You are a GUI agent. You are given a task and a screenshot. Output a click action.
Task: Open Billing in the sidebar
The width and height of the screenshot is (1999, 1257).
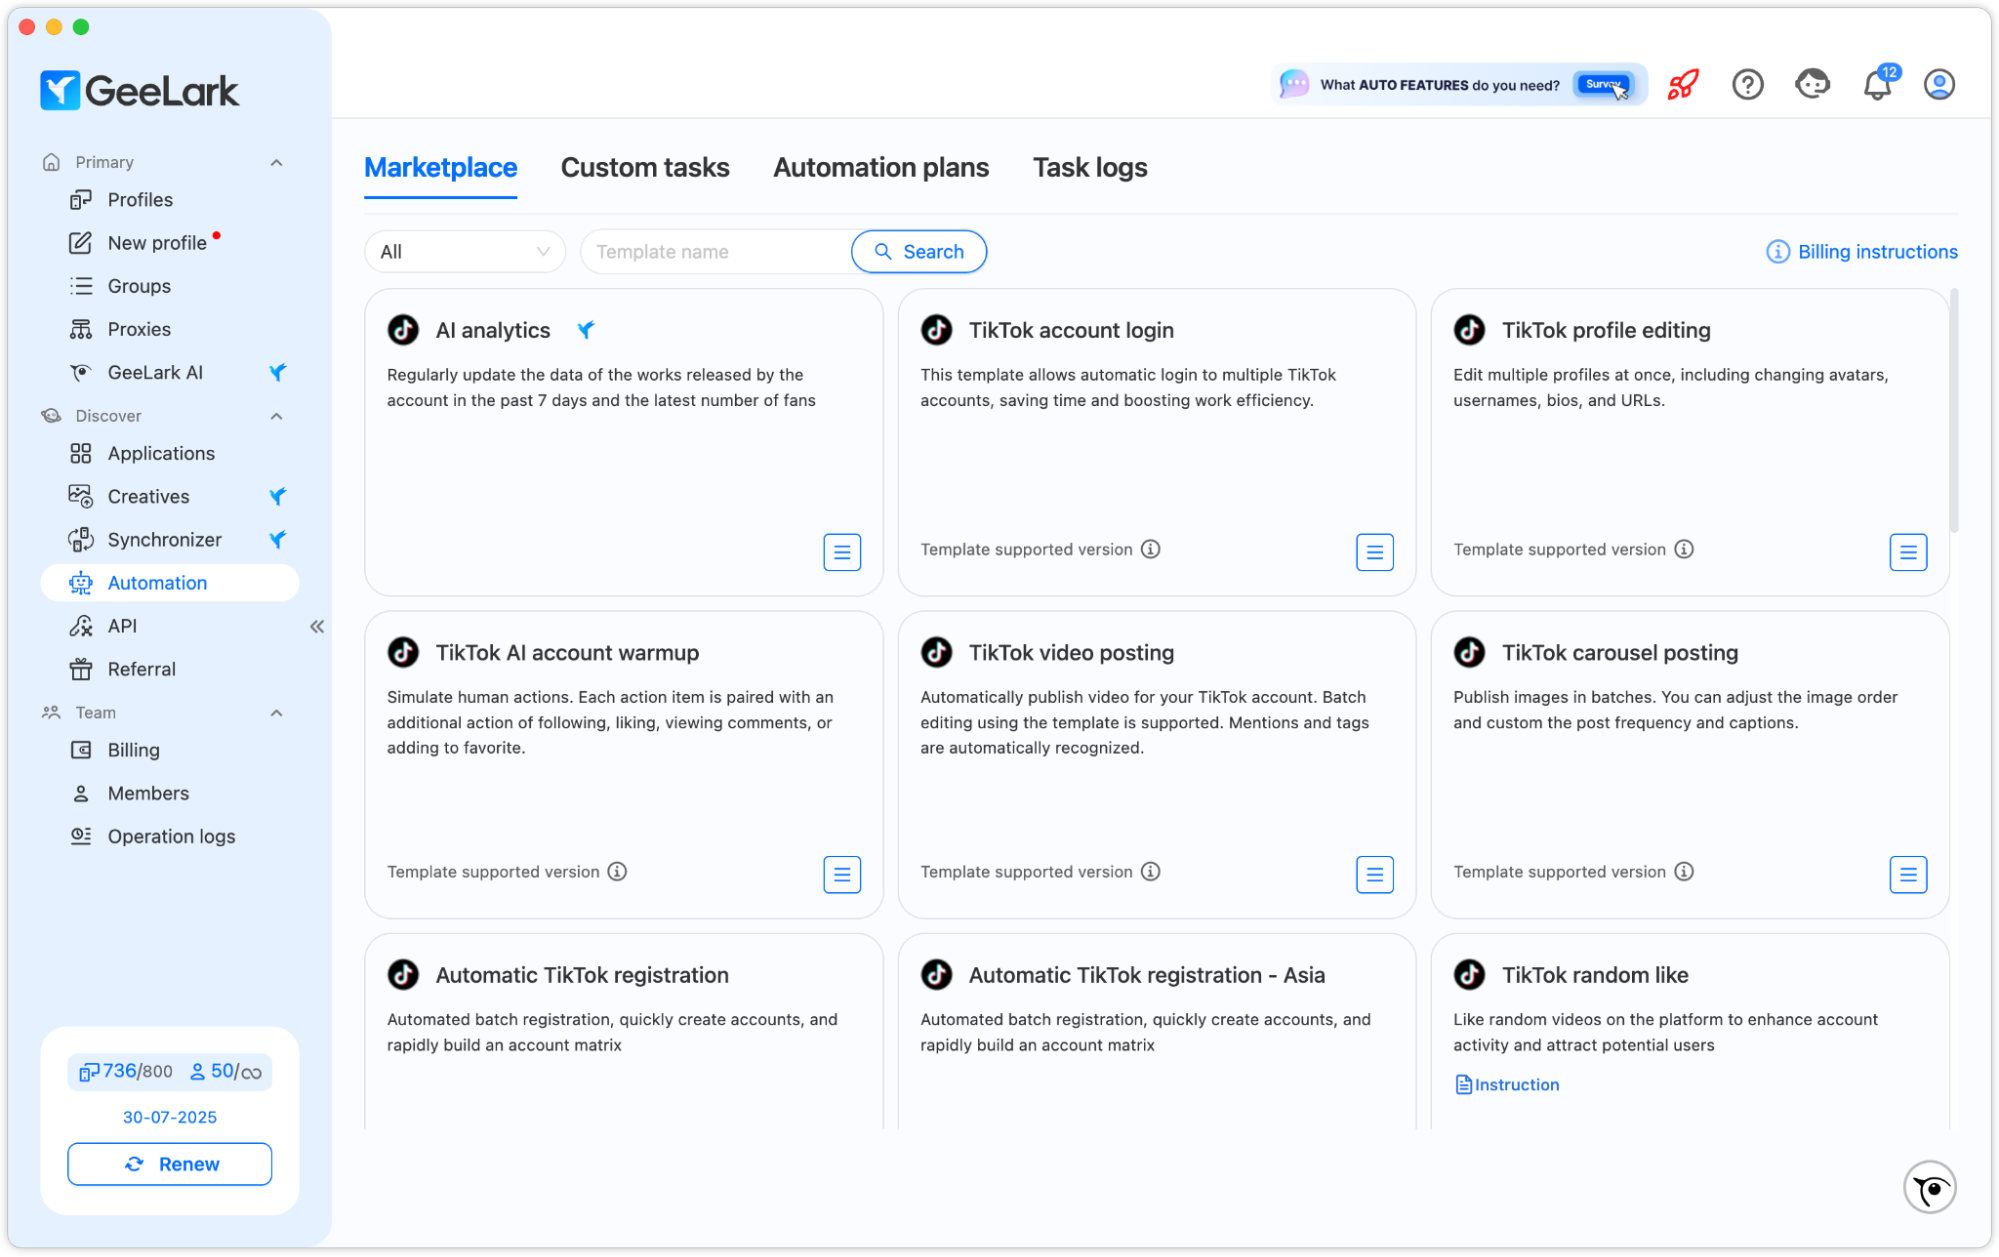(170, 750)
